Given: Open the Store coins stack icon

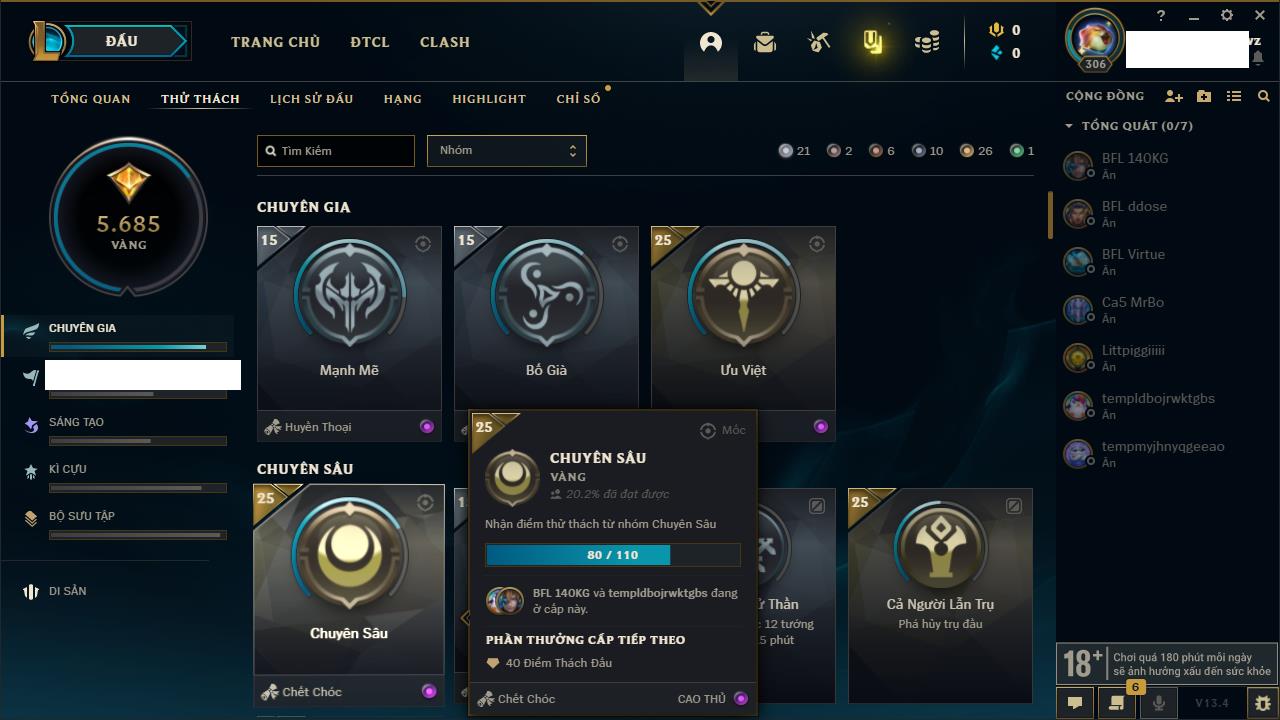Looking at the screenshot, I should [927, 42].
